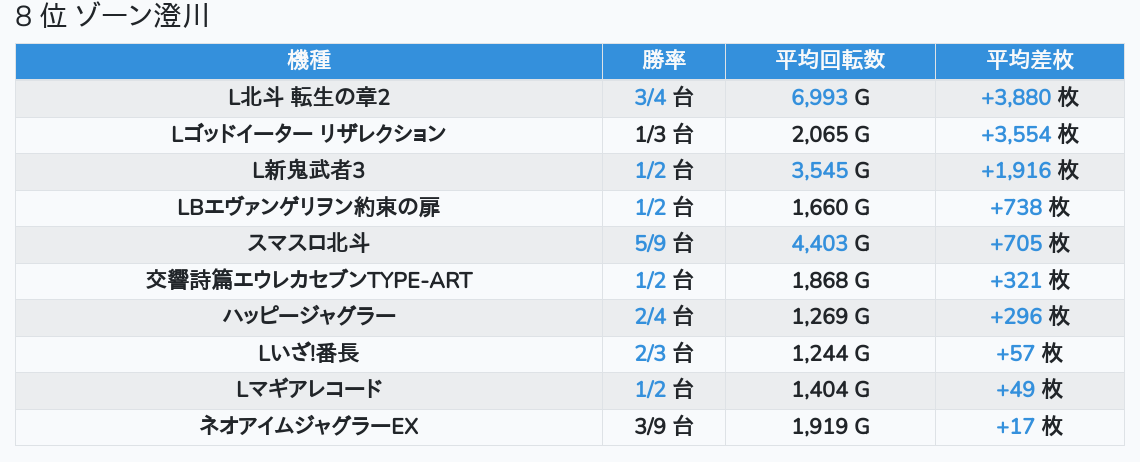Screen dimensions: 1140x462
Task: Click the Lいざ!番長 machine name
Action: 308,353
